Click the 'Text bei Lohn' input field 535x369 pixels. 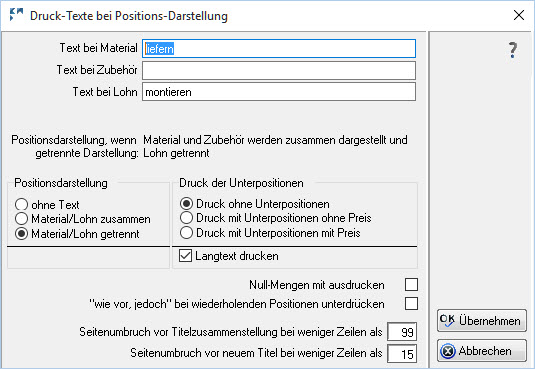pos(279,92)
